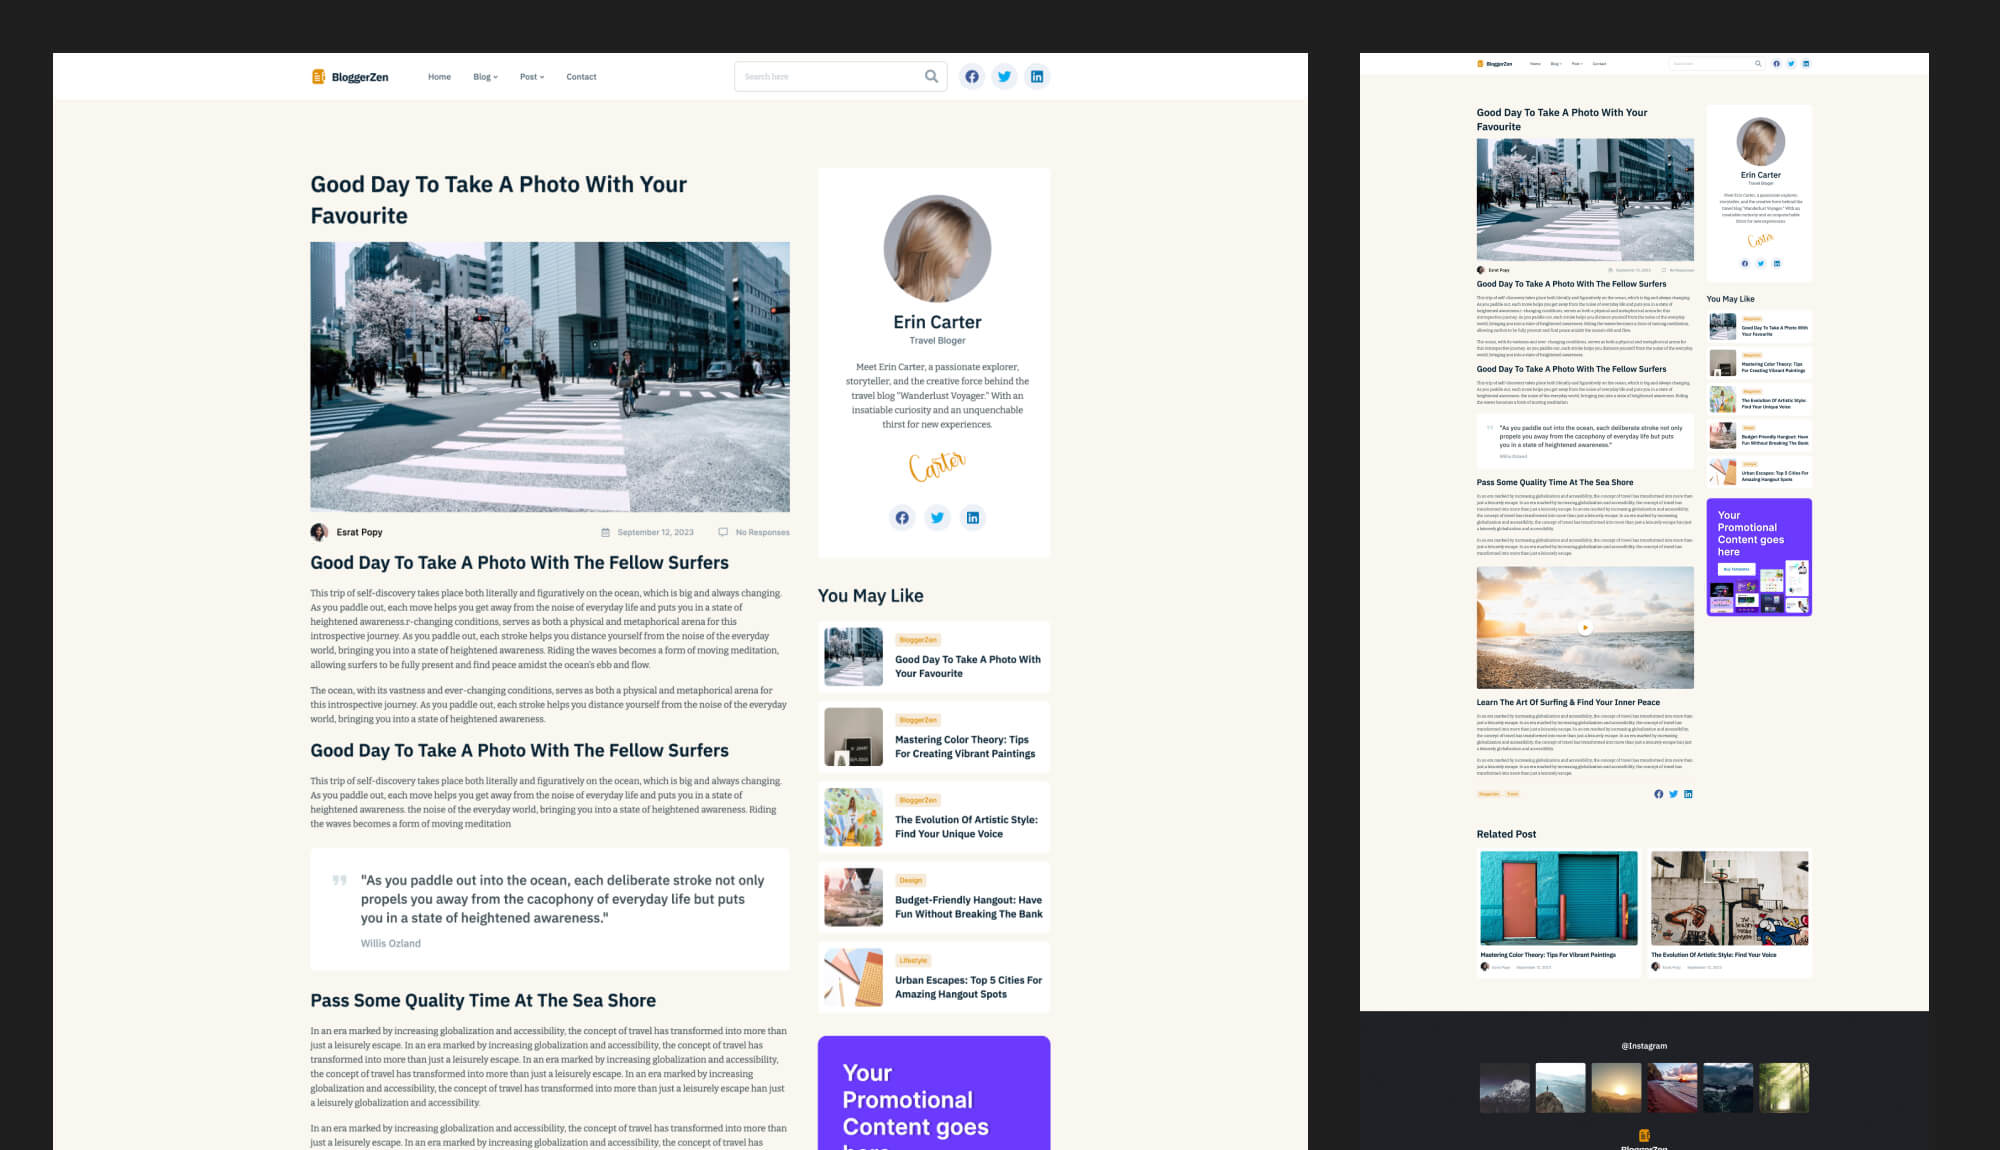Viewport: 2000px width, 1150px height.
Task: Open the Facebook icon in the top navigation
Action: [971, 76]
